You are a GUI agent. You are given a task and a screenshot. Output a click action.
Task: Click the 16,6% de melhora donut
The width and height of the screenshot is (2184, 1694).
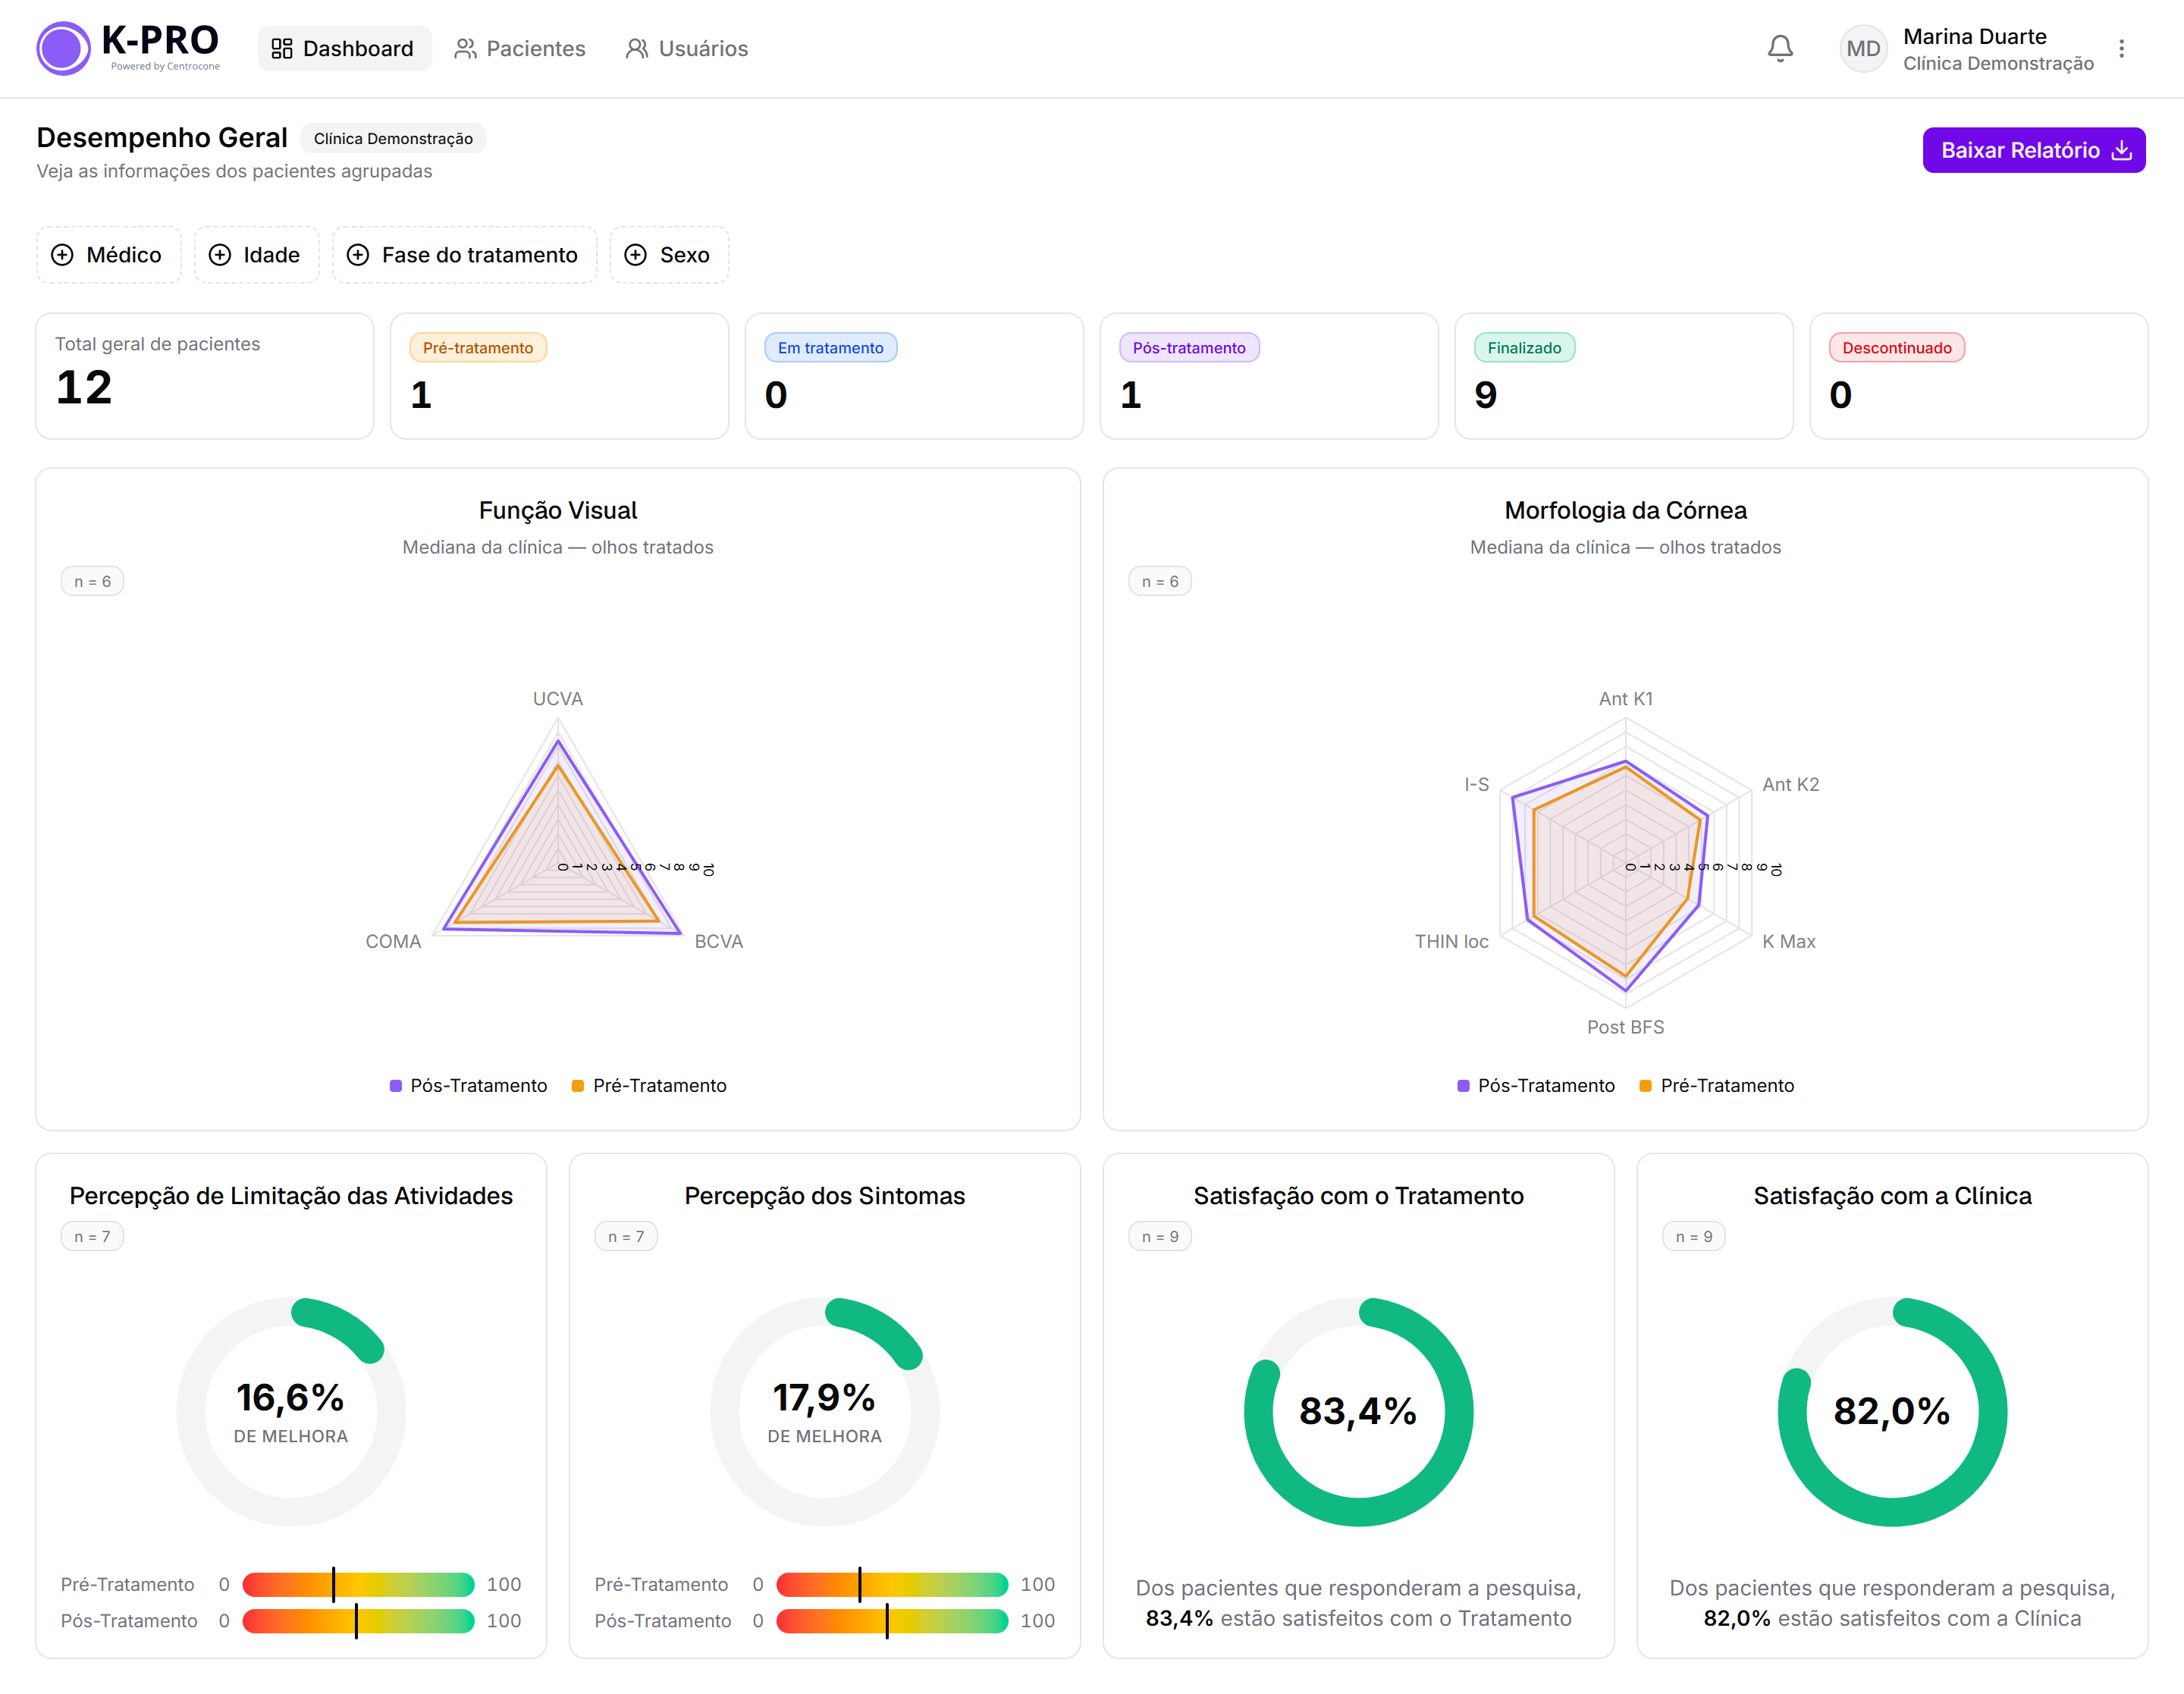tap(291, 1411)
